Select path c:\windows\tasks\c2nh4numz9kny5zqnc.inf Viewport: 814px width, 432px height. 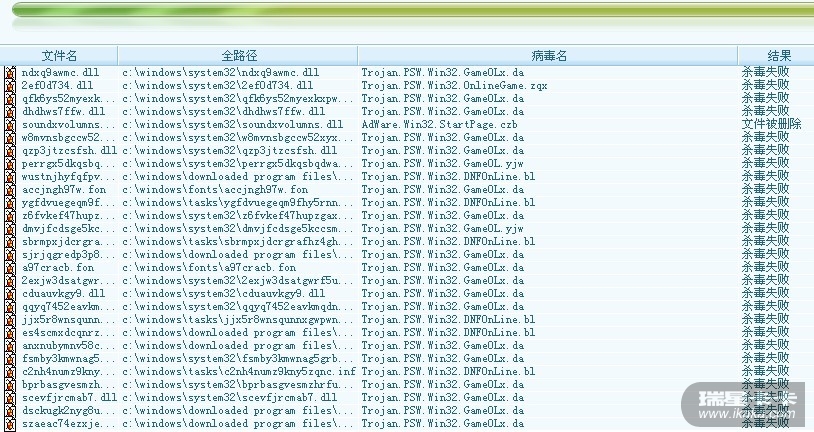pos(239,371)
